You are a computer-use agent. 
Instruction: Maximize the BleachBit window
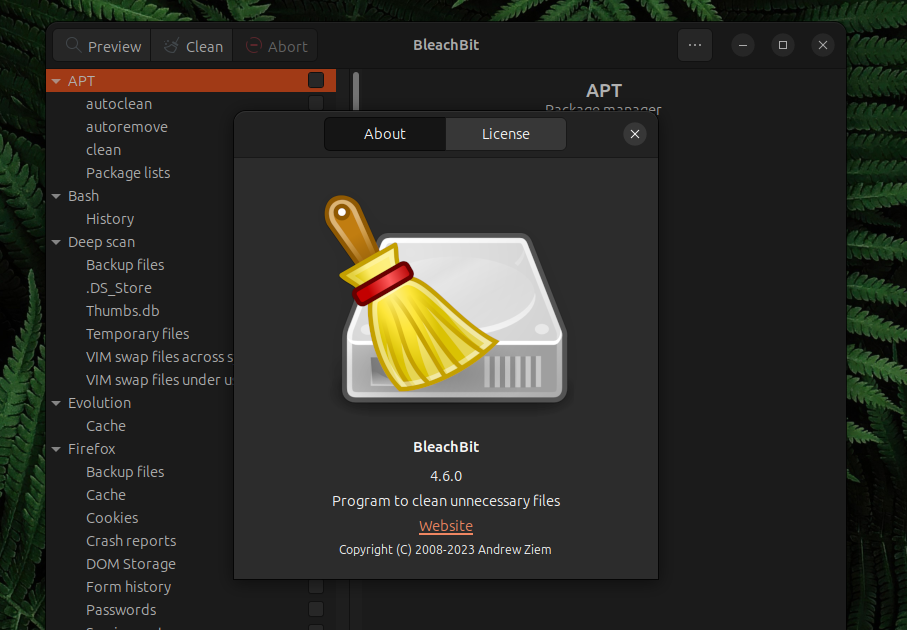coord(783,45)
